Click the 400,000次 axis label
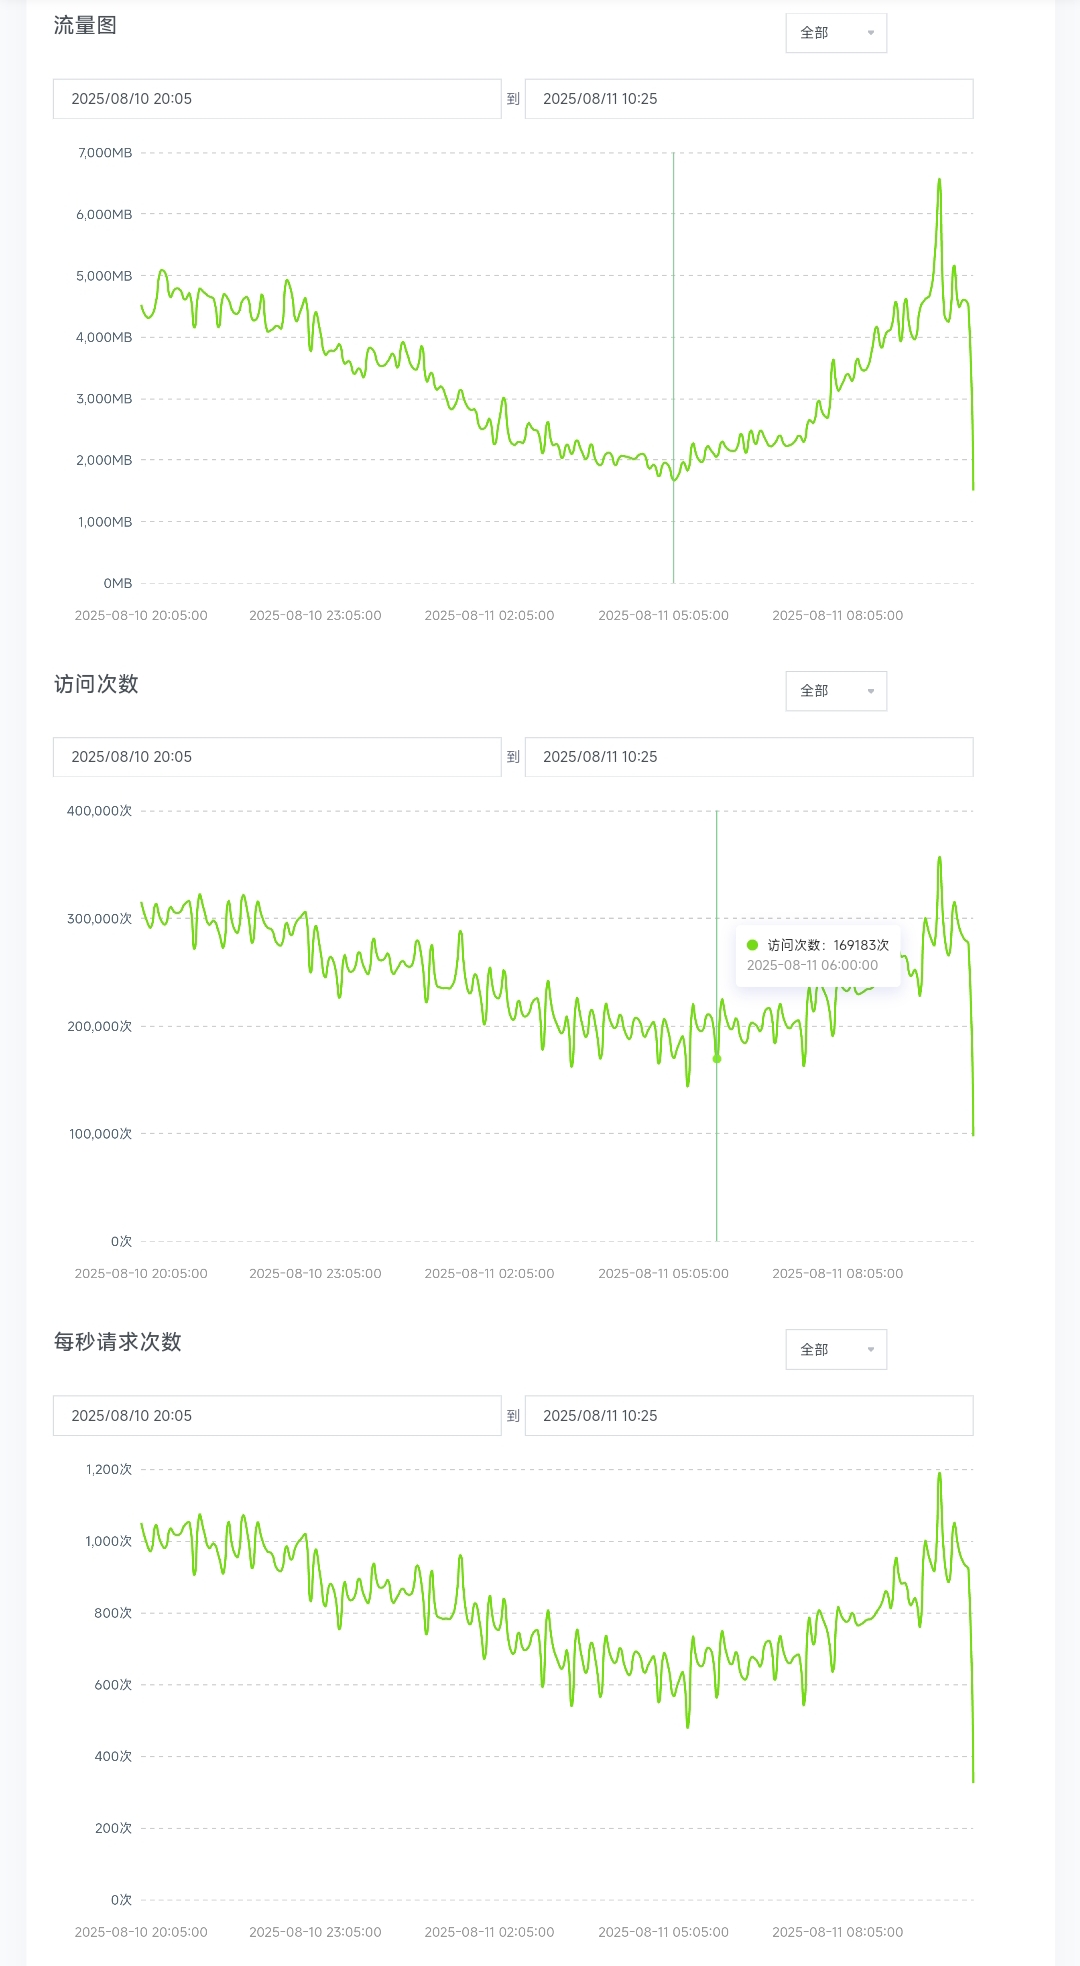This screenshot has height=1966, width=1080. [99, 811]
